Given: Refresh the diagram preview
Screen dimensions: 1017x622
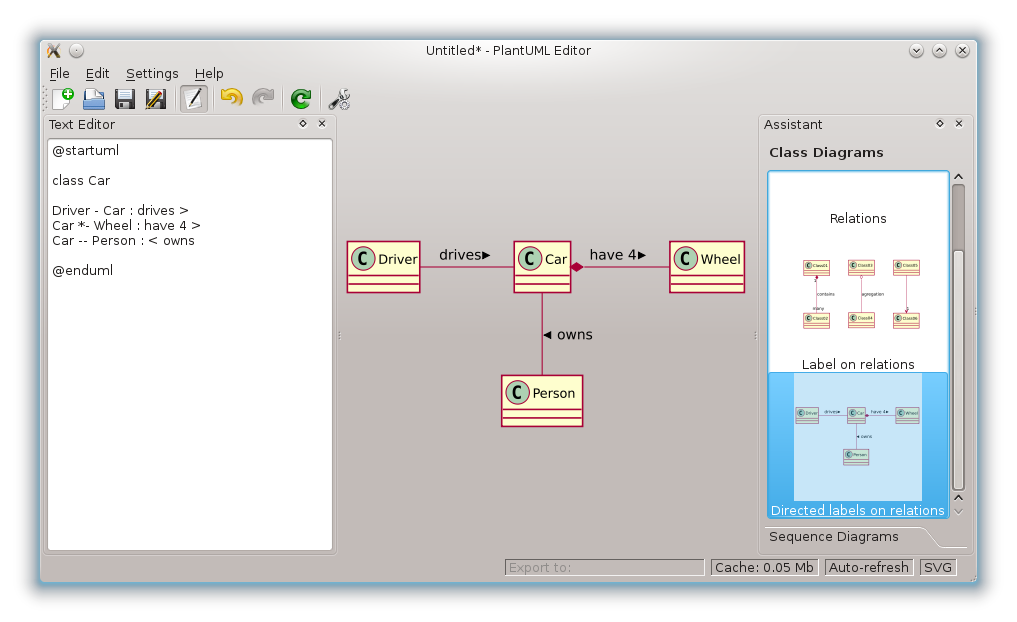Looking at the screenshot, I should [299, 98].
